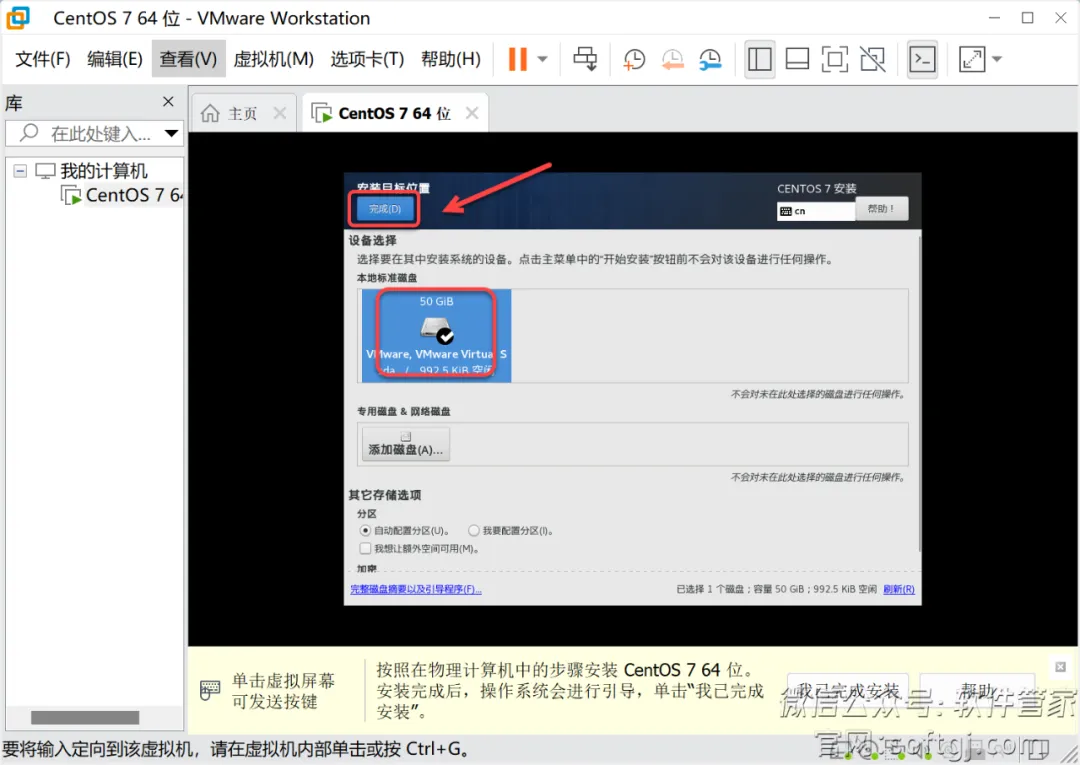
Task: Close the 主页 tab
Action: click(x=279, y=114)
